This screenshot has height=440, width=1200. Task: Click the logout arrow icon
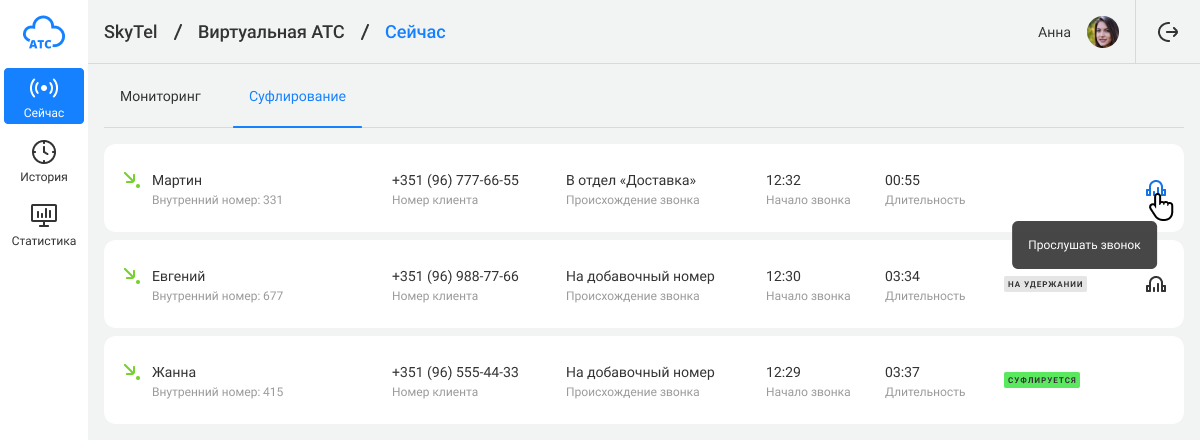click(x=1168, y=32)
